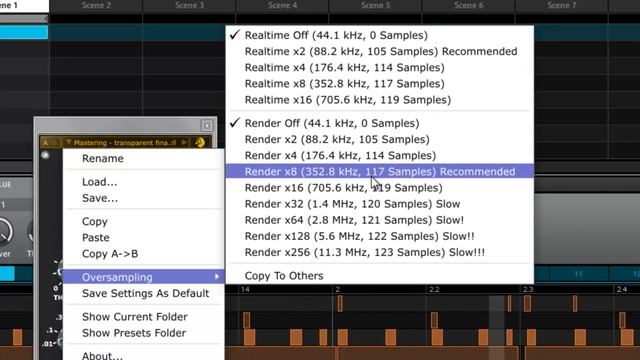Go to next preset arrow
The height and width of the screenshot is (360, 640).
(184, 142)
